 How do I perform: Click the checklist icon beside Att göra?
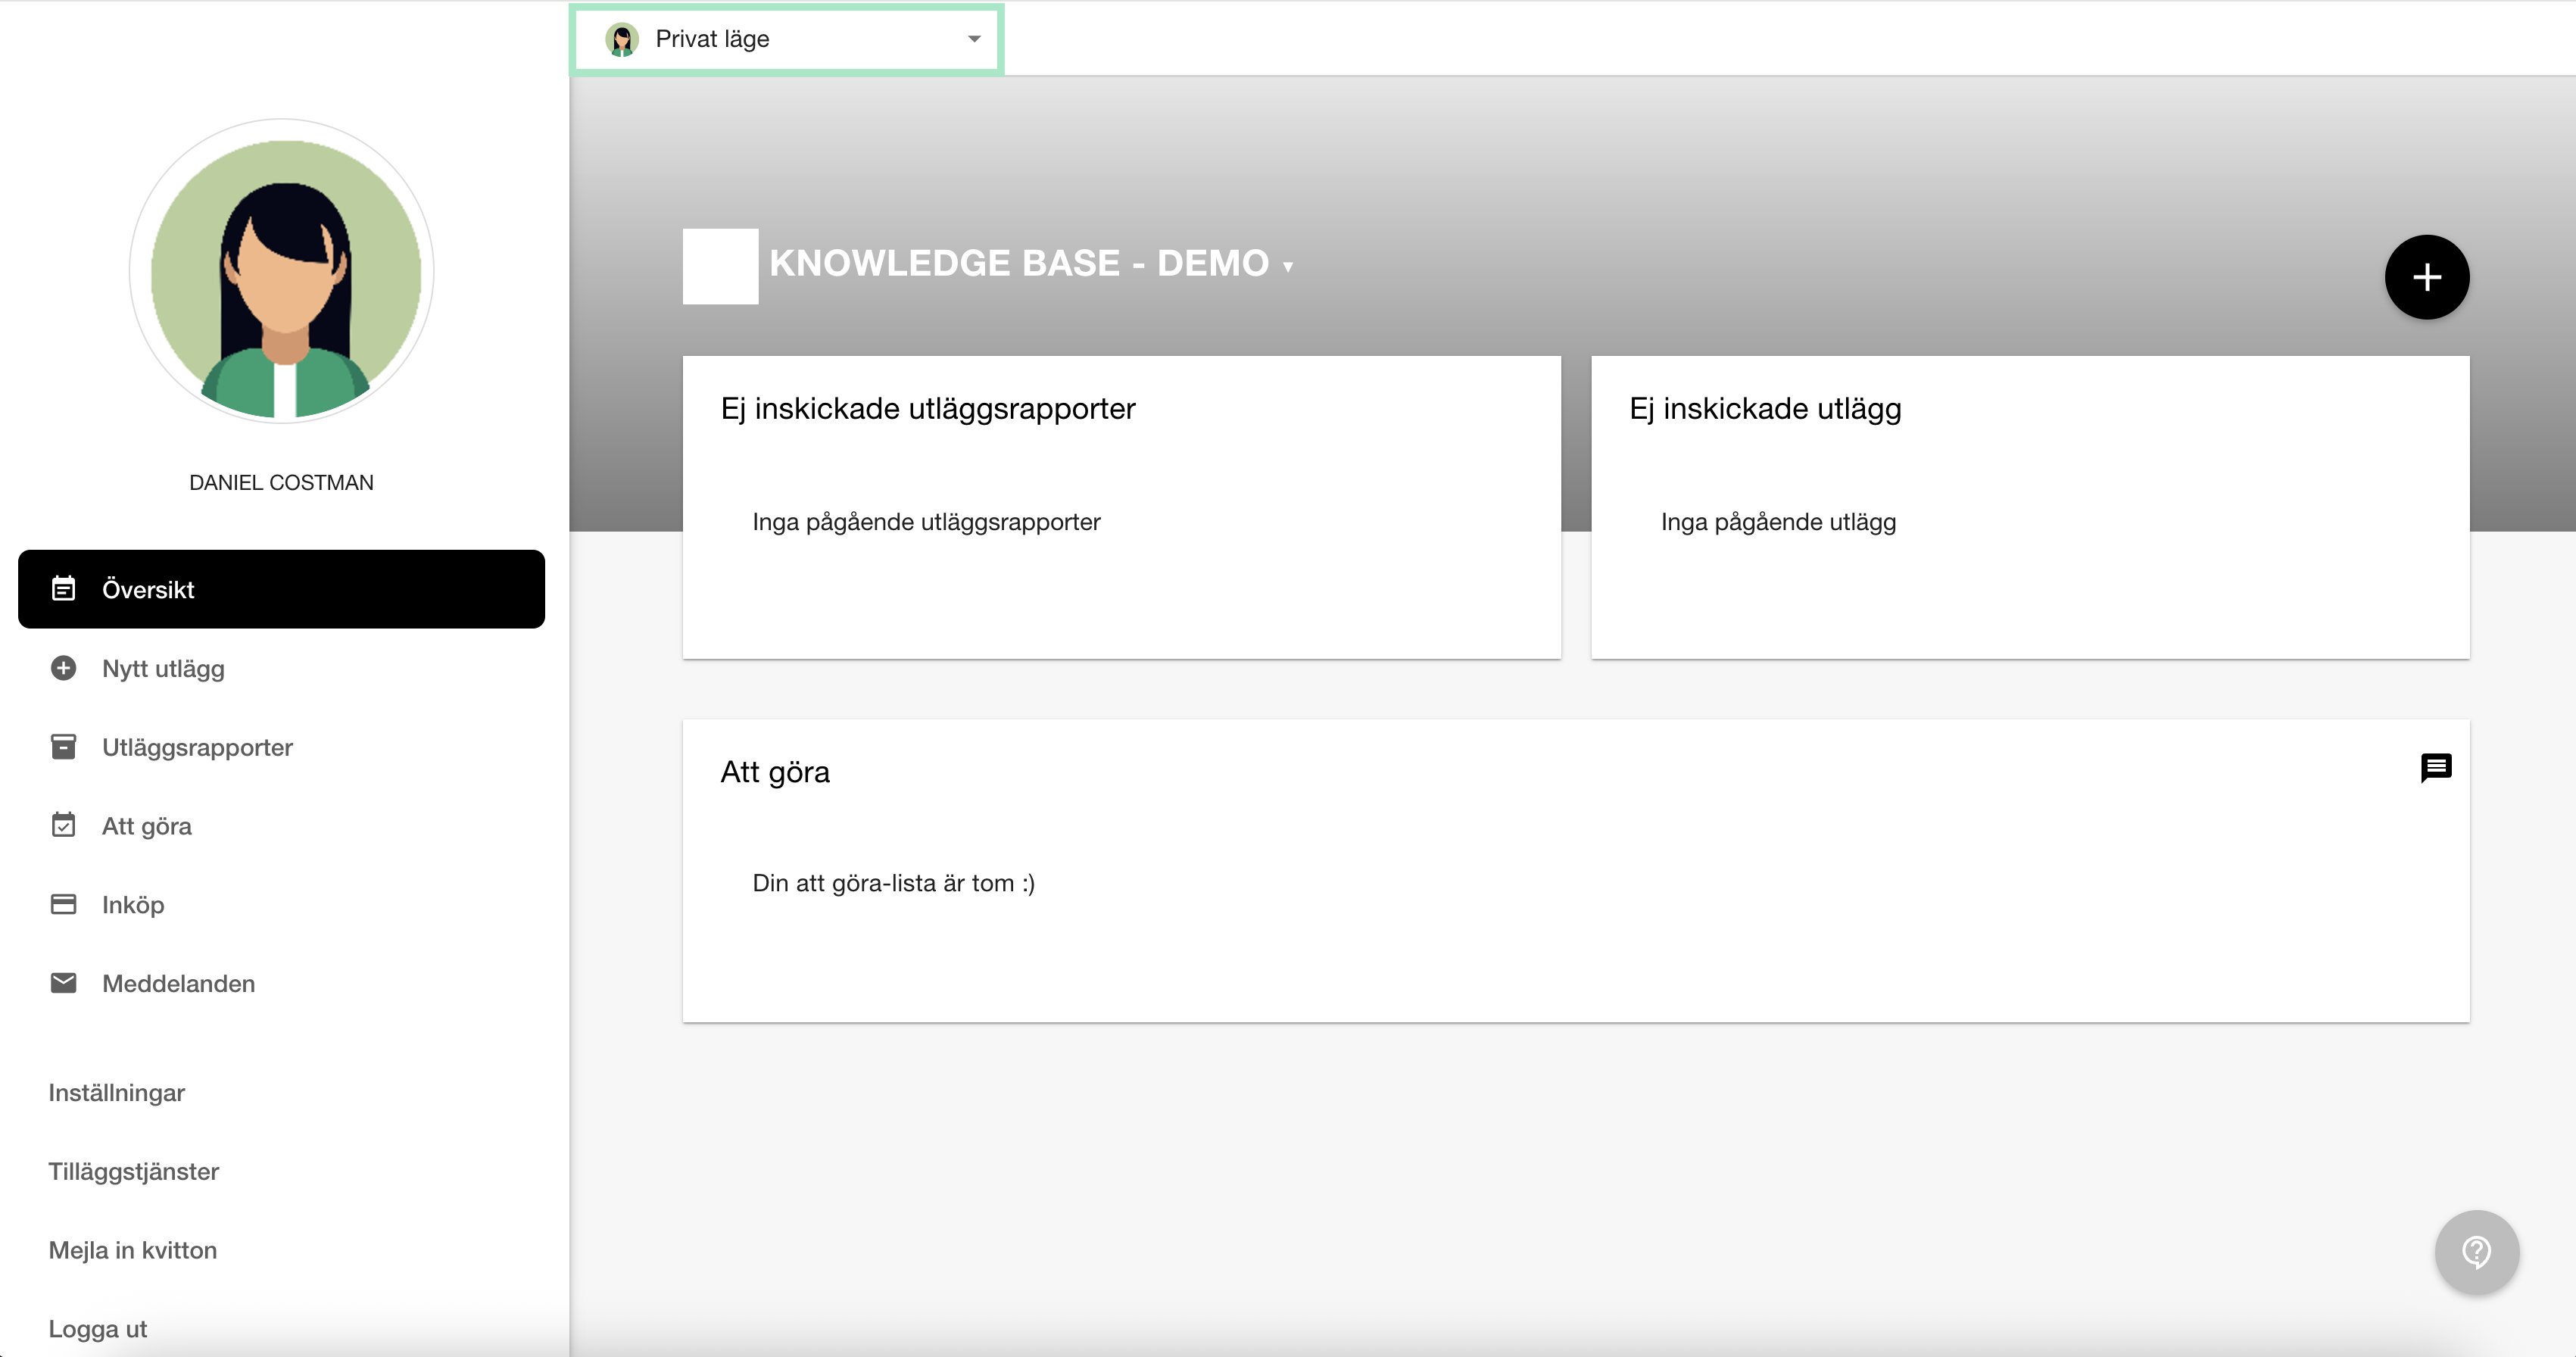click(63, 825)
